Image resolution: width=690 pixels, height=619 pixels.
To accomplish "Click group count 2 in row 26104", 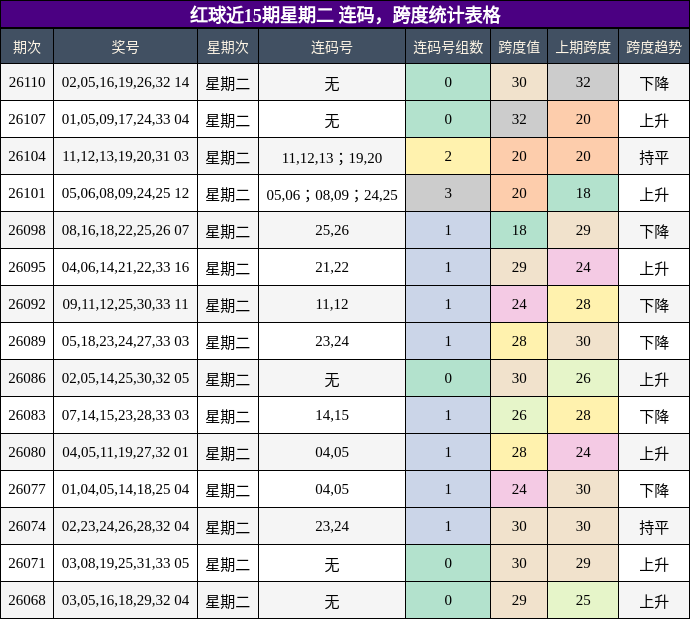I will pyautogui.click(x=448, y=156).
